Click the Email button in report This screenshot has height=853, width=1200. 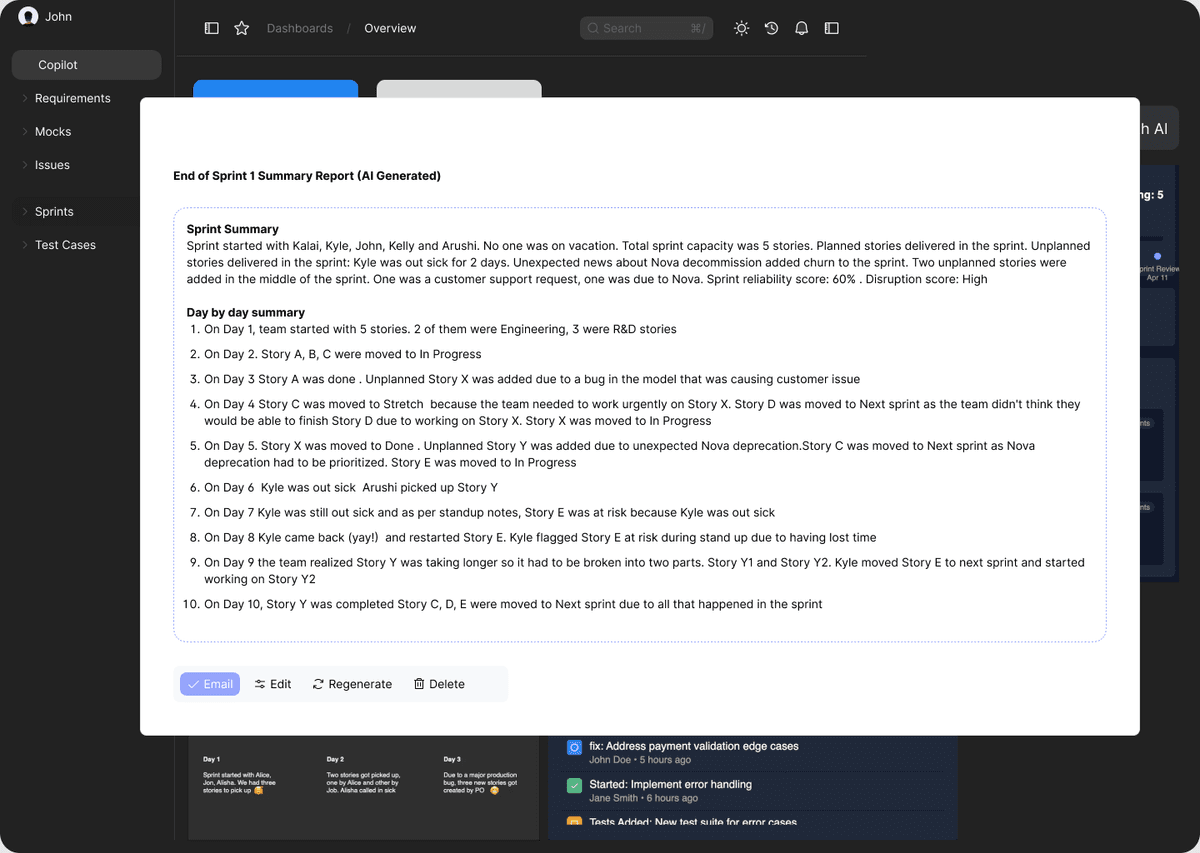210,684
